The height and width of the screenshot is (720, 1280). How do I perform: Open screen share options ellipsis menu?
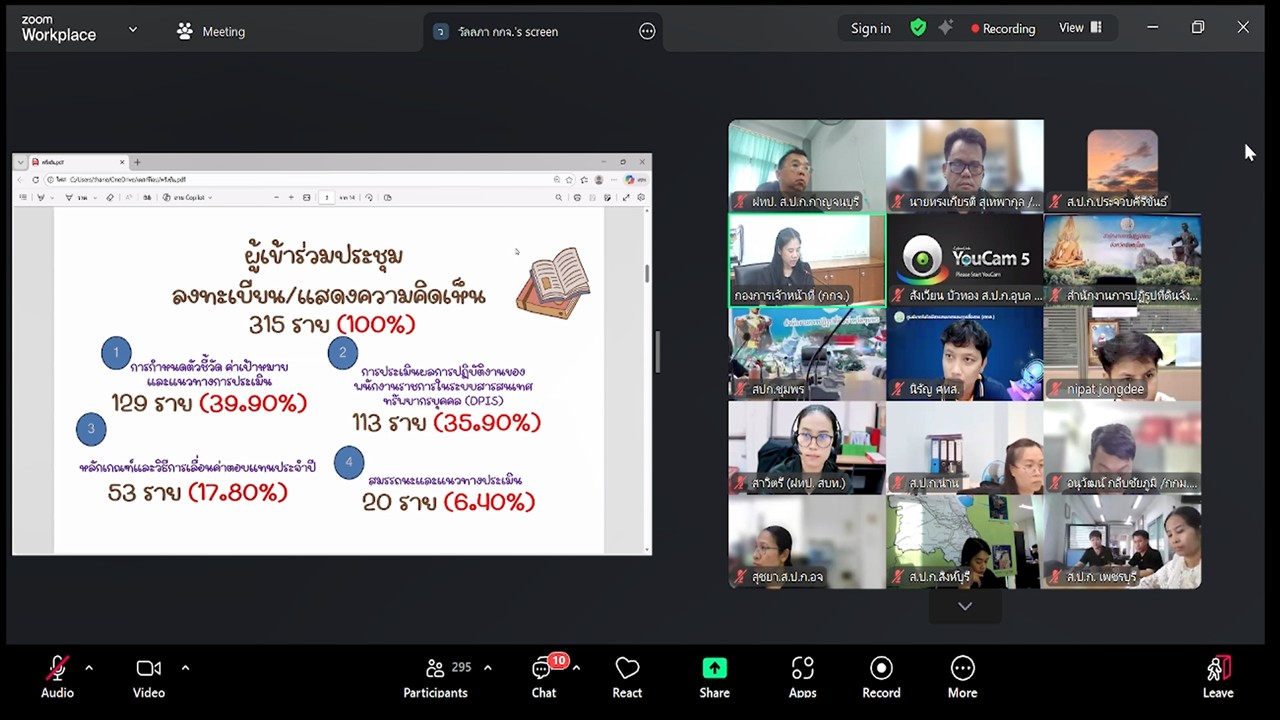647,32
